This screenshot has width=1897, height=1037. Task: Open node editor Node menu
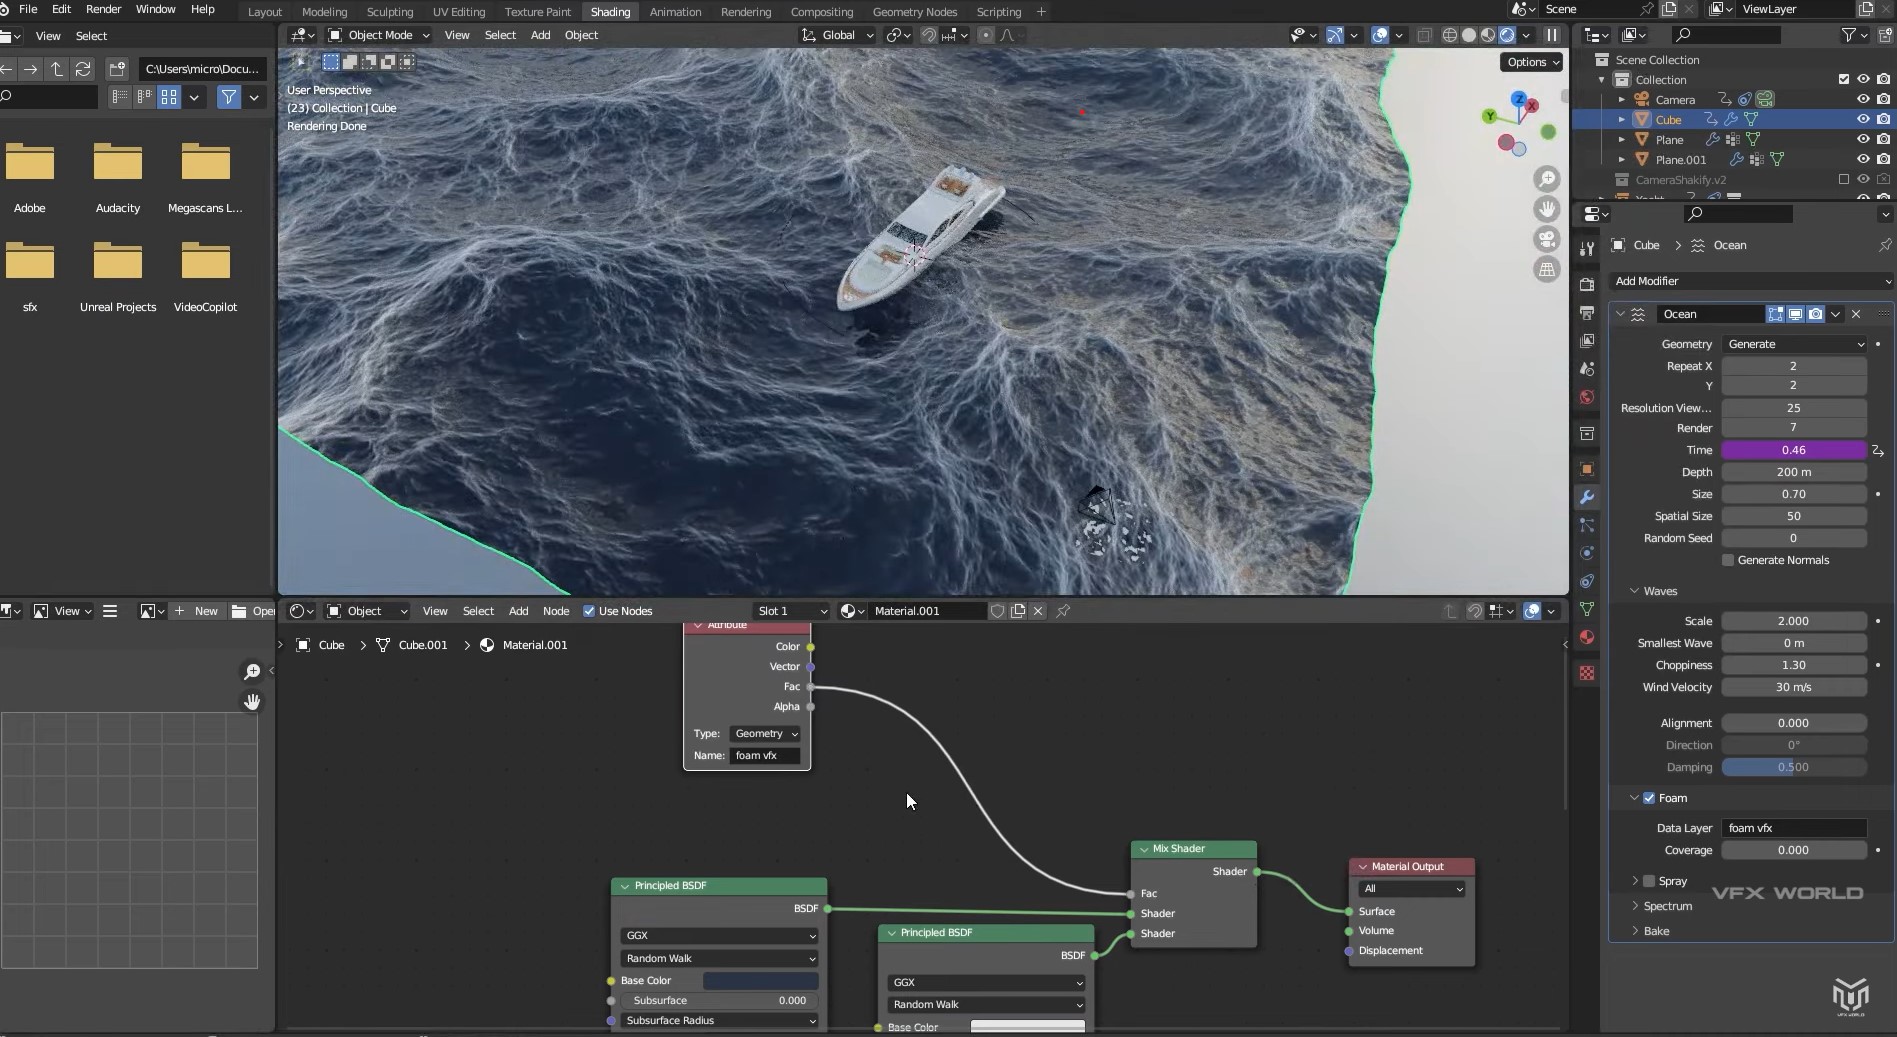[556, 611]
